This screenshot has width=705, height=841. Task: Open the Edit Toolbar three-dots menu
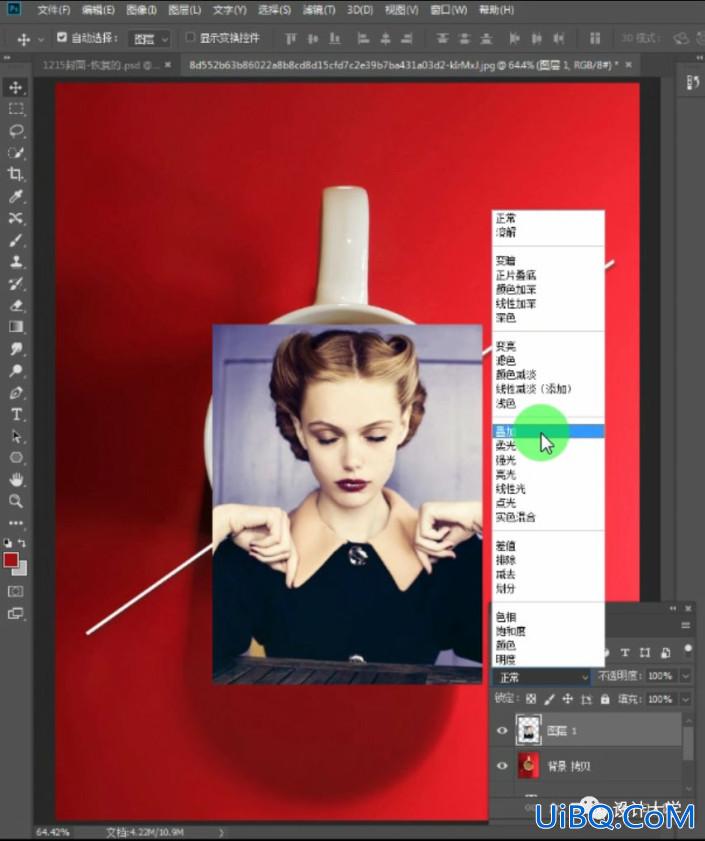16,522
